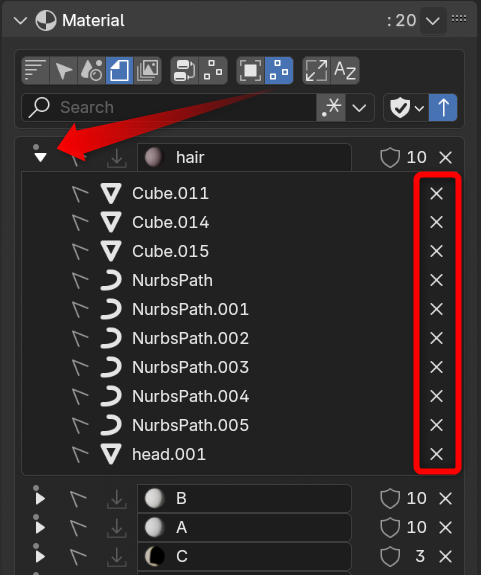Click the X on the head.001 row

click(436, 454)
